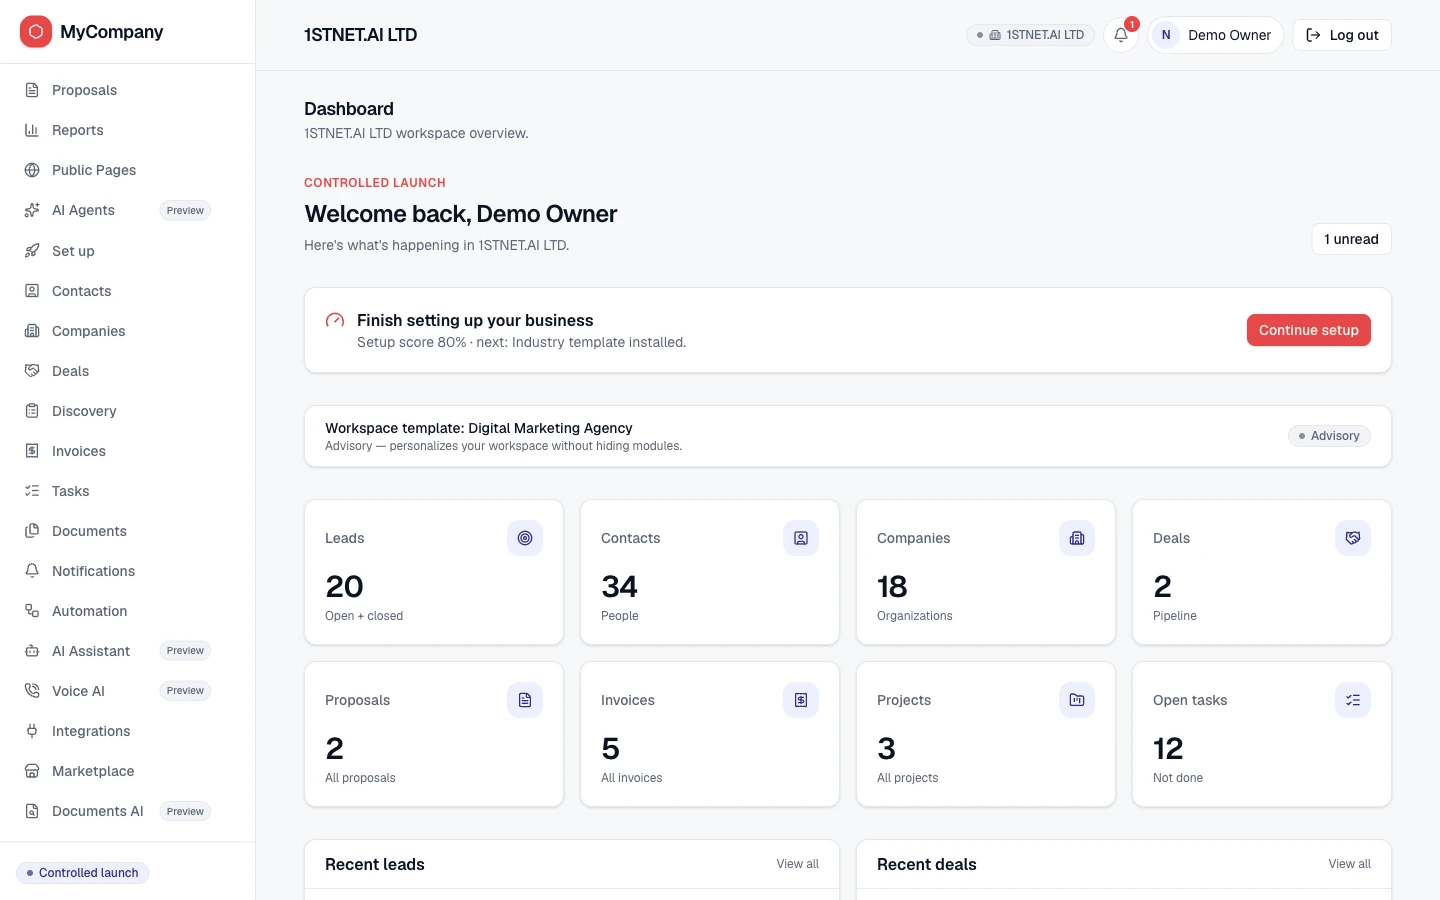Click the Deals handshake sidebar icon

(32, 371)
